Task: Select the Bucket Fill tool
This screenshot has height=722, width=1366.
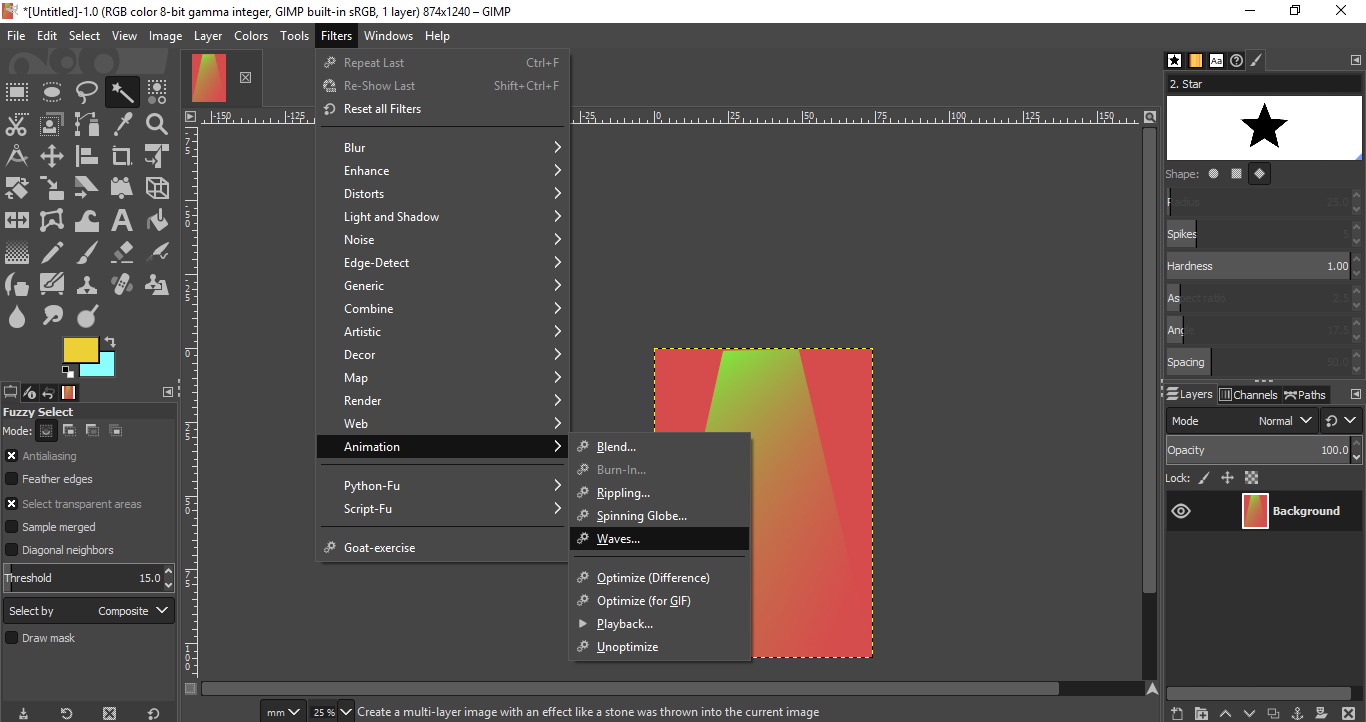Action: click(157, 220)
